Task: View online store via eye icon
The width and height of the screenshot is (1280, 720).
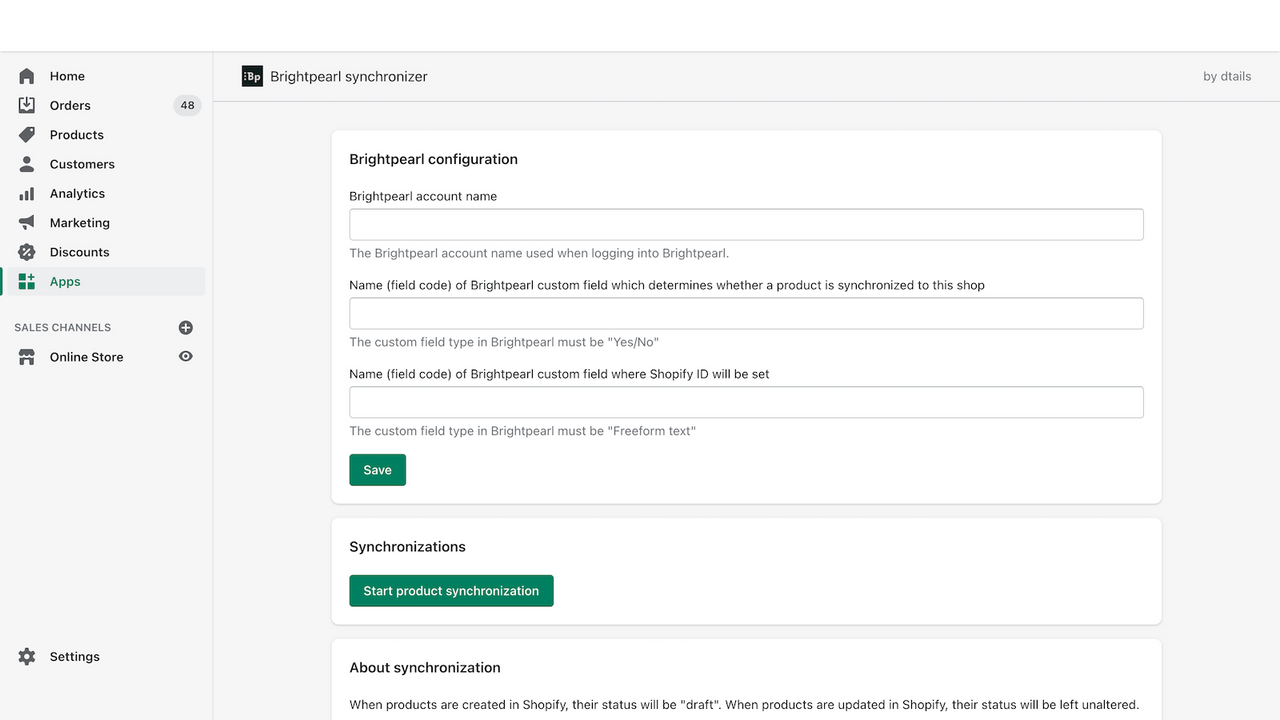Action: coord(185,357)
